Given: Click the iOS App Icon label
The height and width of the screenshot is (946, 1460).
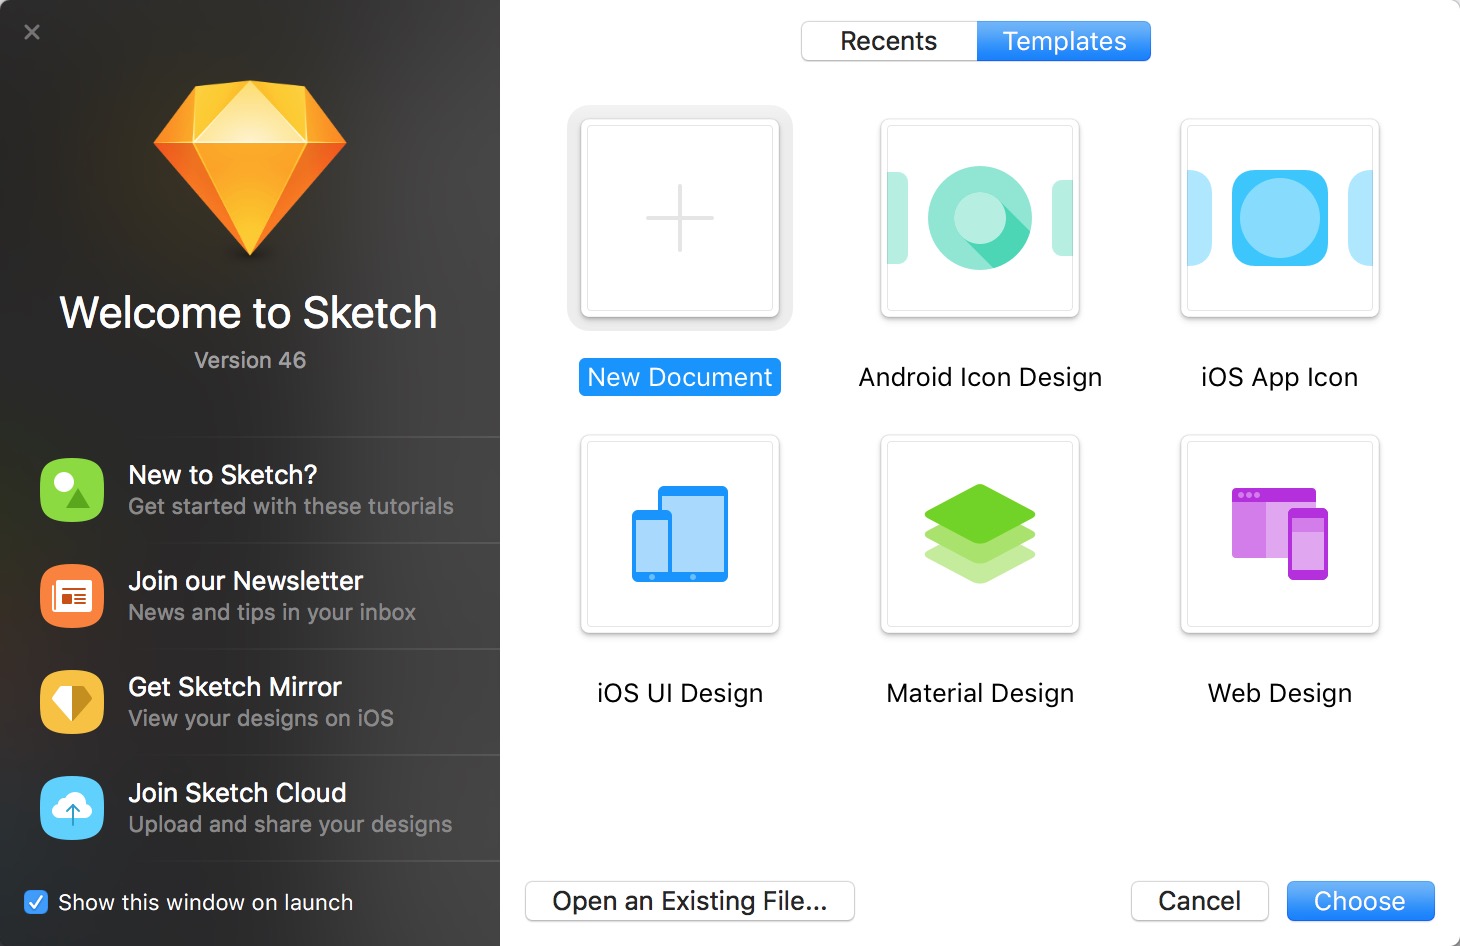Looking at the screenshot, I should tap(1280, 377).
